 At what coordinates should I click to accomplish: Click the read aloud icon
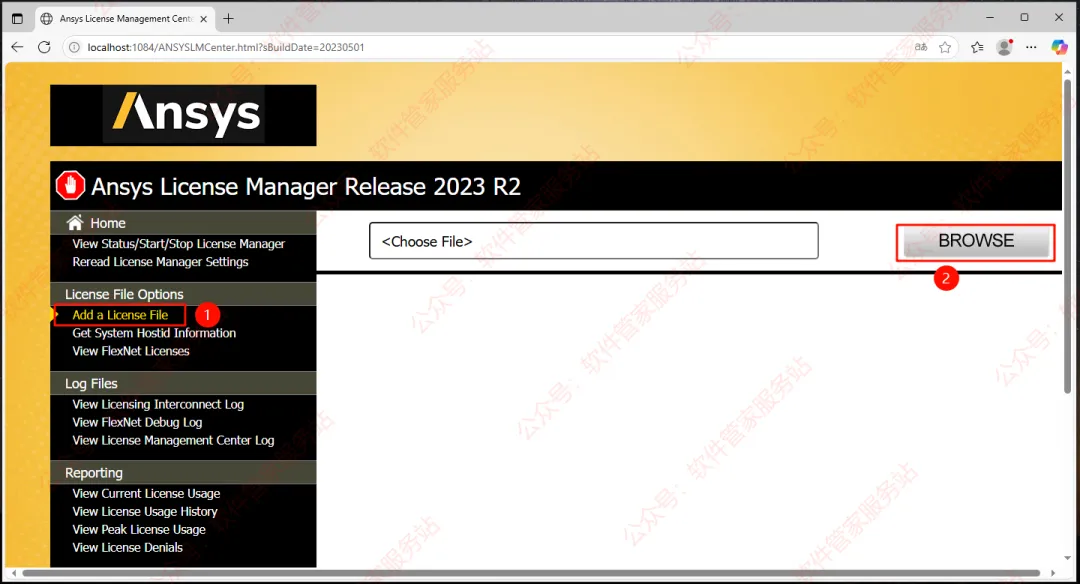[x=921, y=47]
